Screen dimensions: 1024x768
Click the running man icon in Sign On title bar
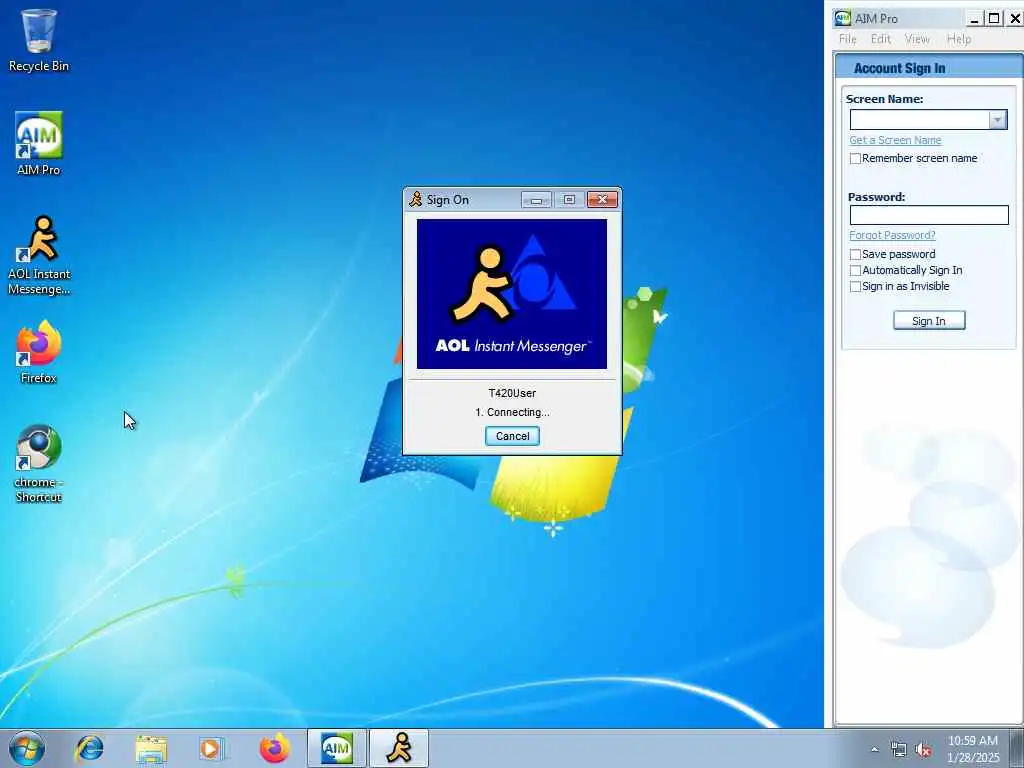(x=415, y=199)
